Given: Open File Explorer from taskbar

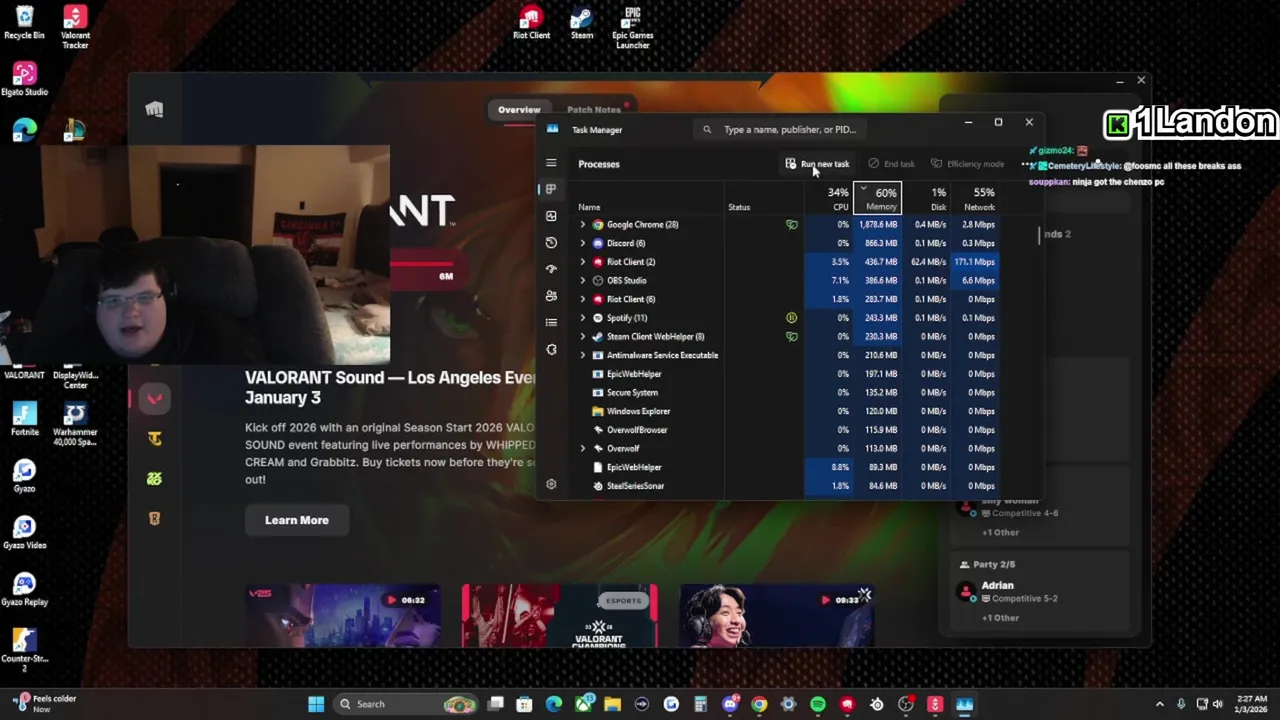Looking at the screenshot, I should tap(612, 704).
